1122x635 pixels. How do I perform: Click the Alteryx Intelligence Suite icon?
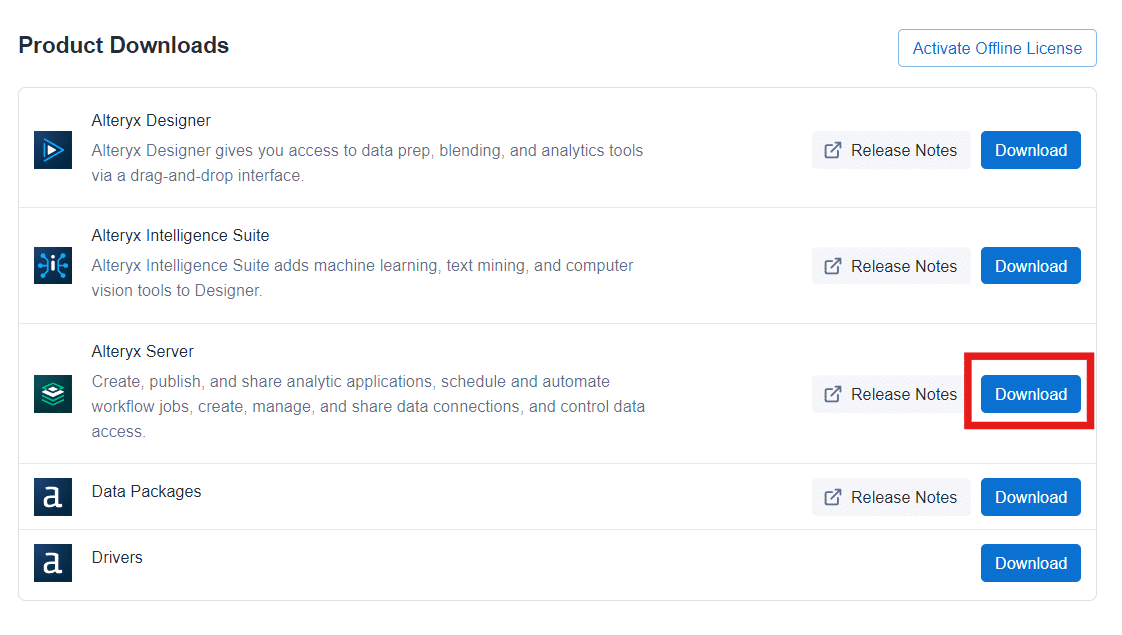click(53, 266)
